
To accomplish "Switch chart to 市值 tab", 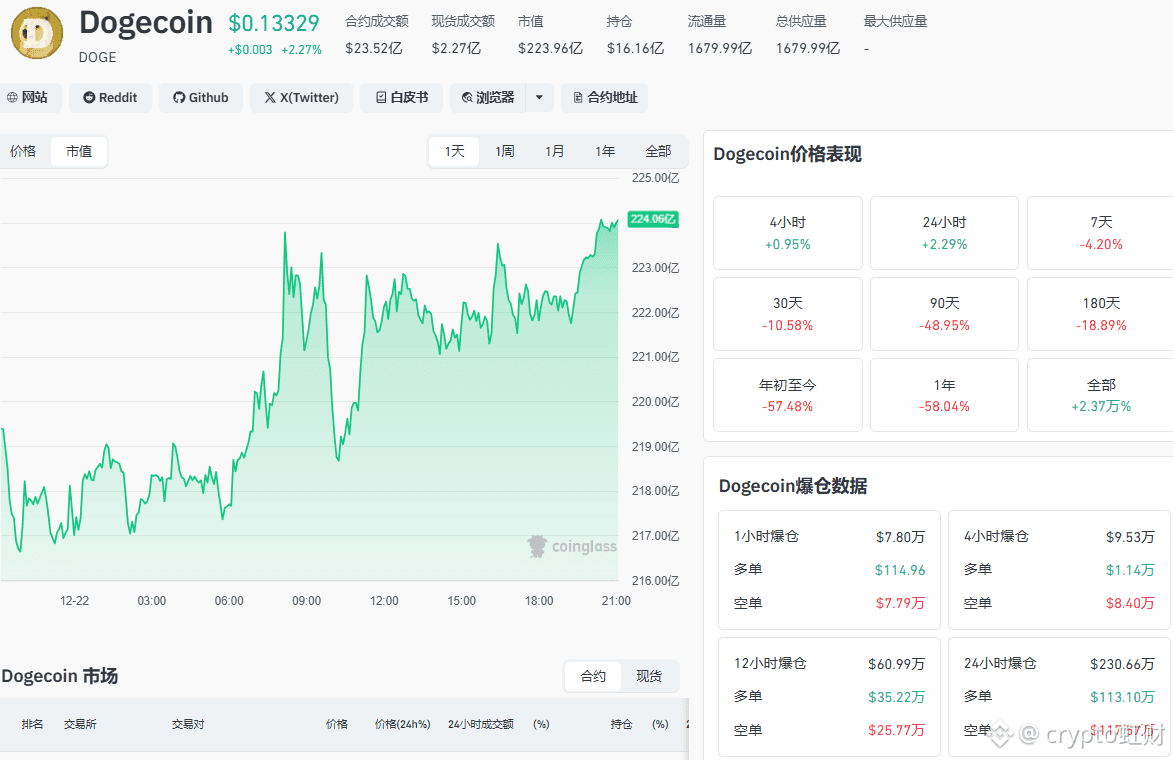I will pos(79,151).
